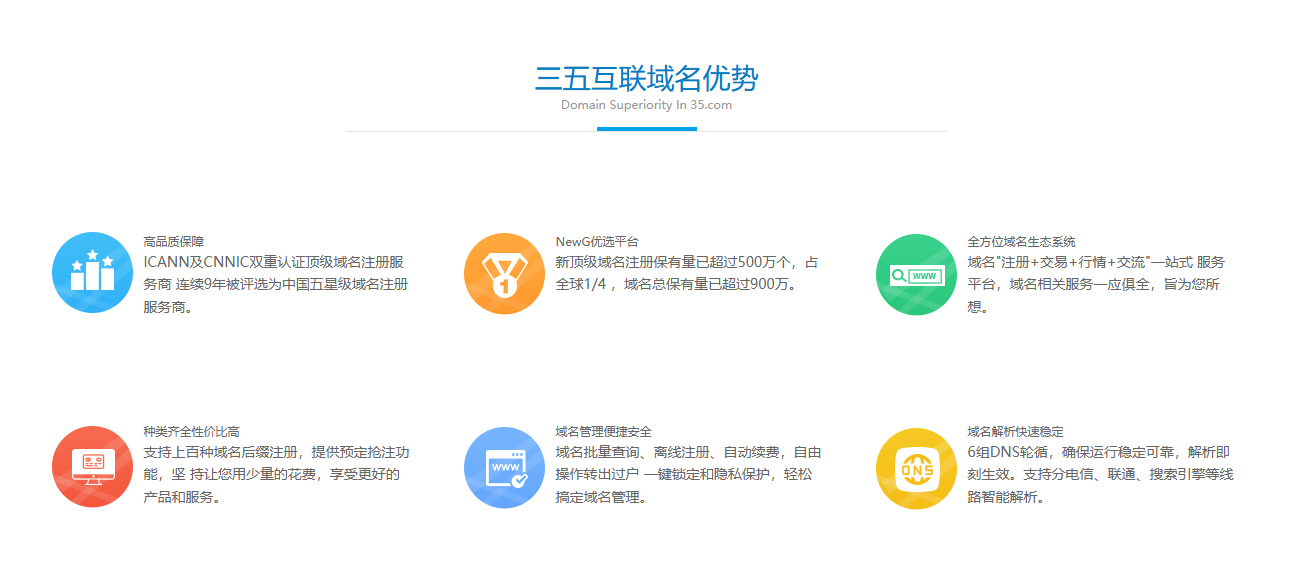
Task: Click the green WWW search bar icon
Action: tap(916, 273)
